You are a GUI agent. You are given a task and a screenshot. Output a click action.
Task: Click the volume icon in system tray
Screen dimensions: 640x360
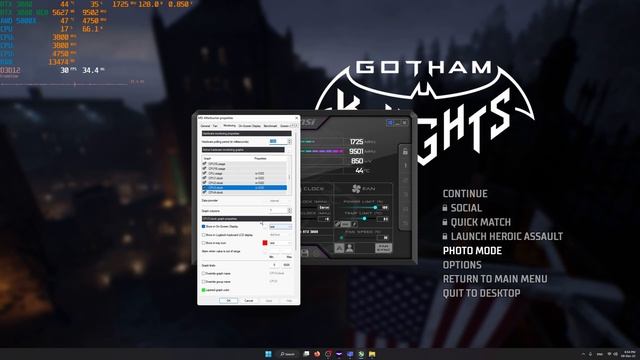pos(616,354)
